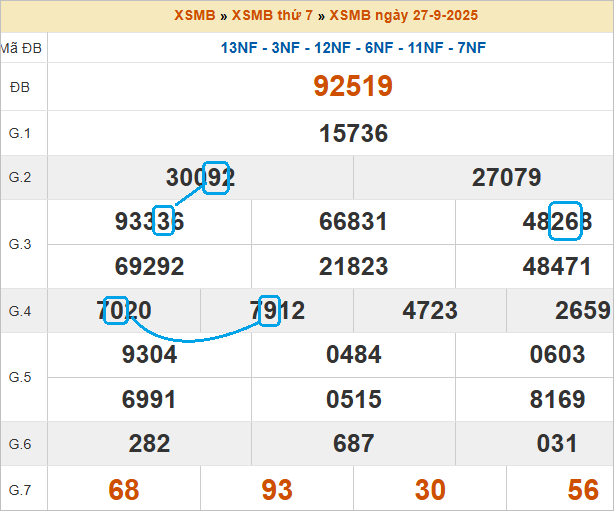Click the G.4 number 4723
The width and height of the screenshot is (614, 511).
pos(430,311)
